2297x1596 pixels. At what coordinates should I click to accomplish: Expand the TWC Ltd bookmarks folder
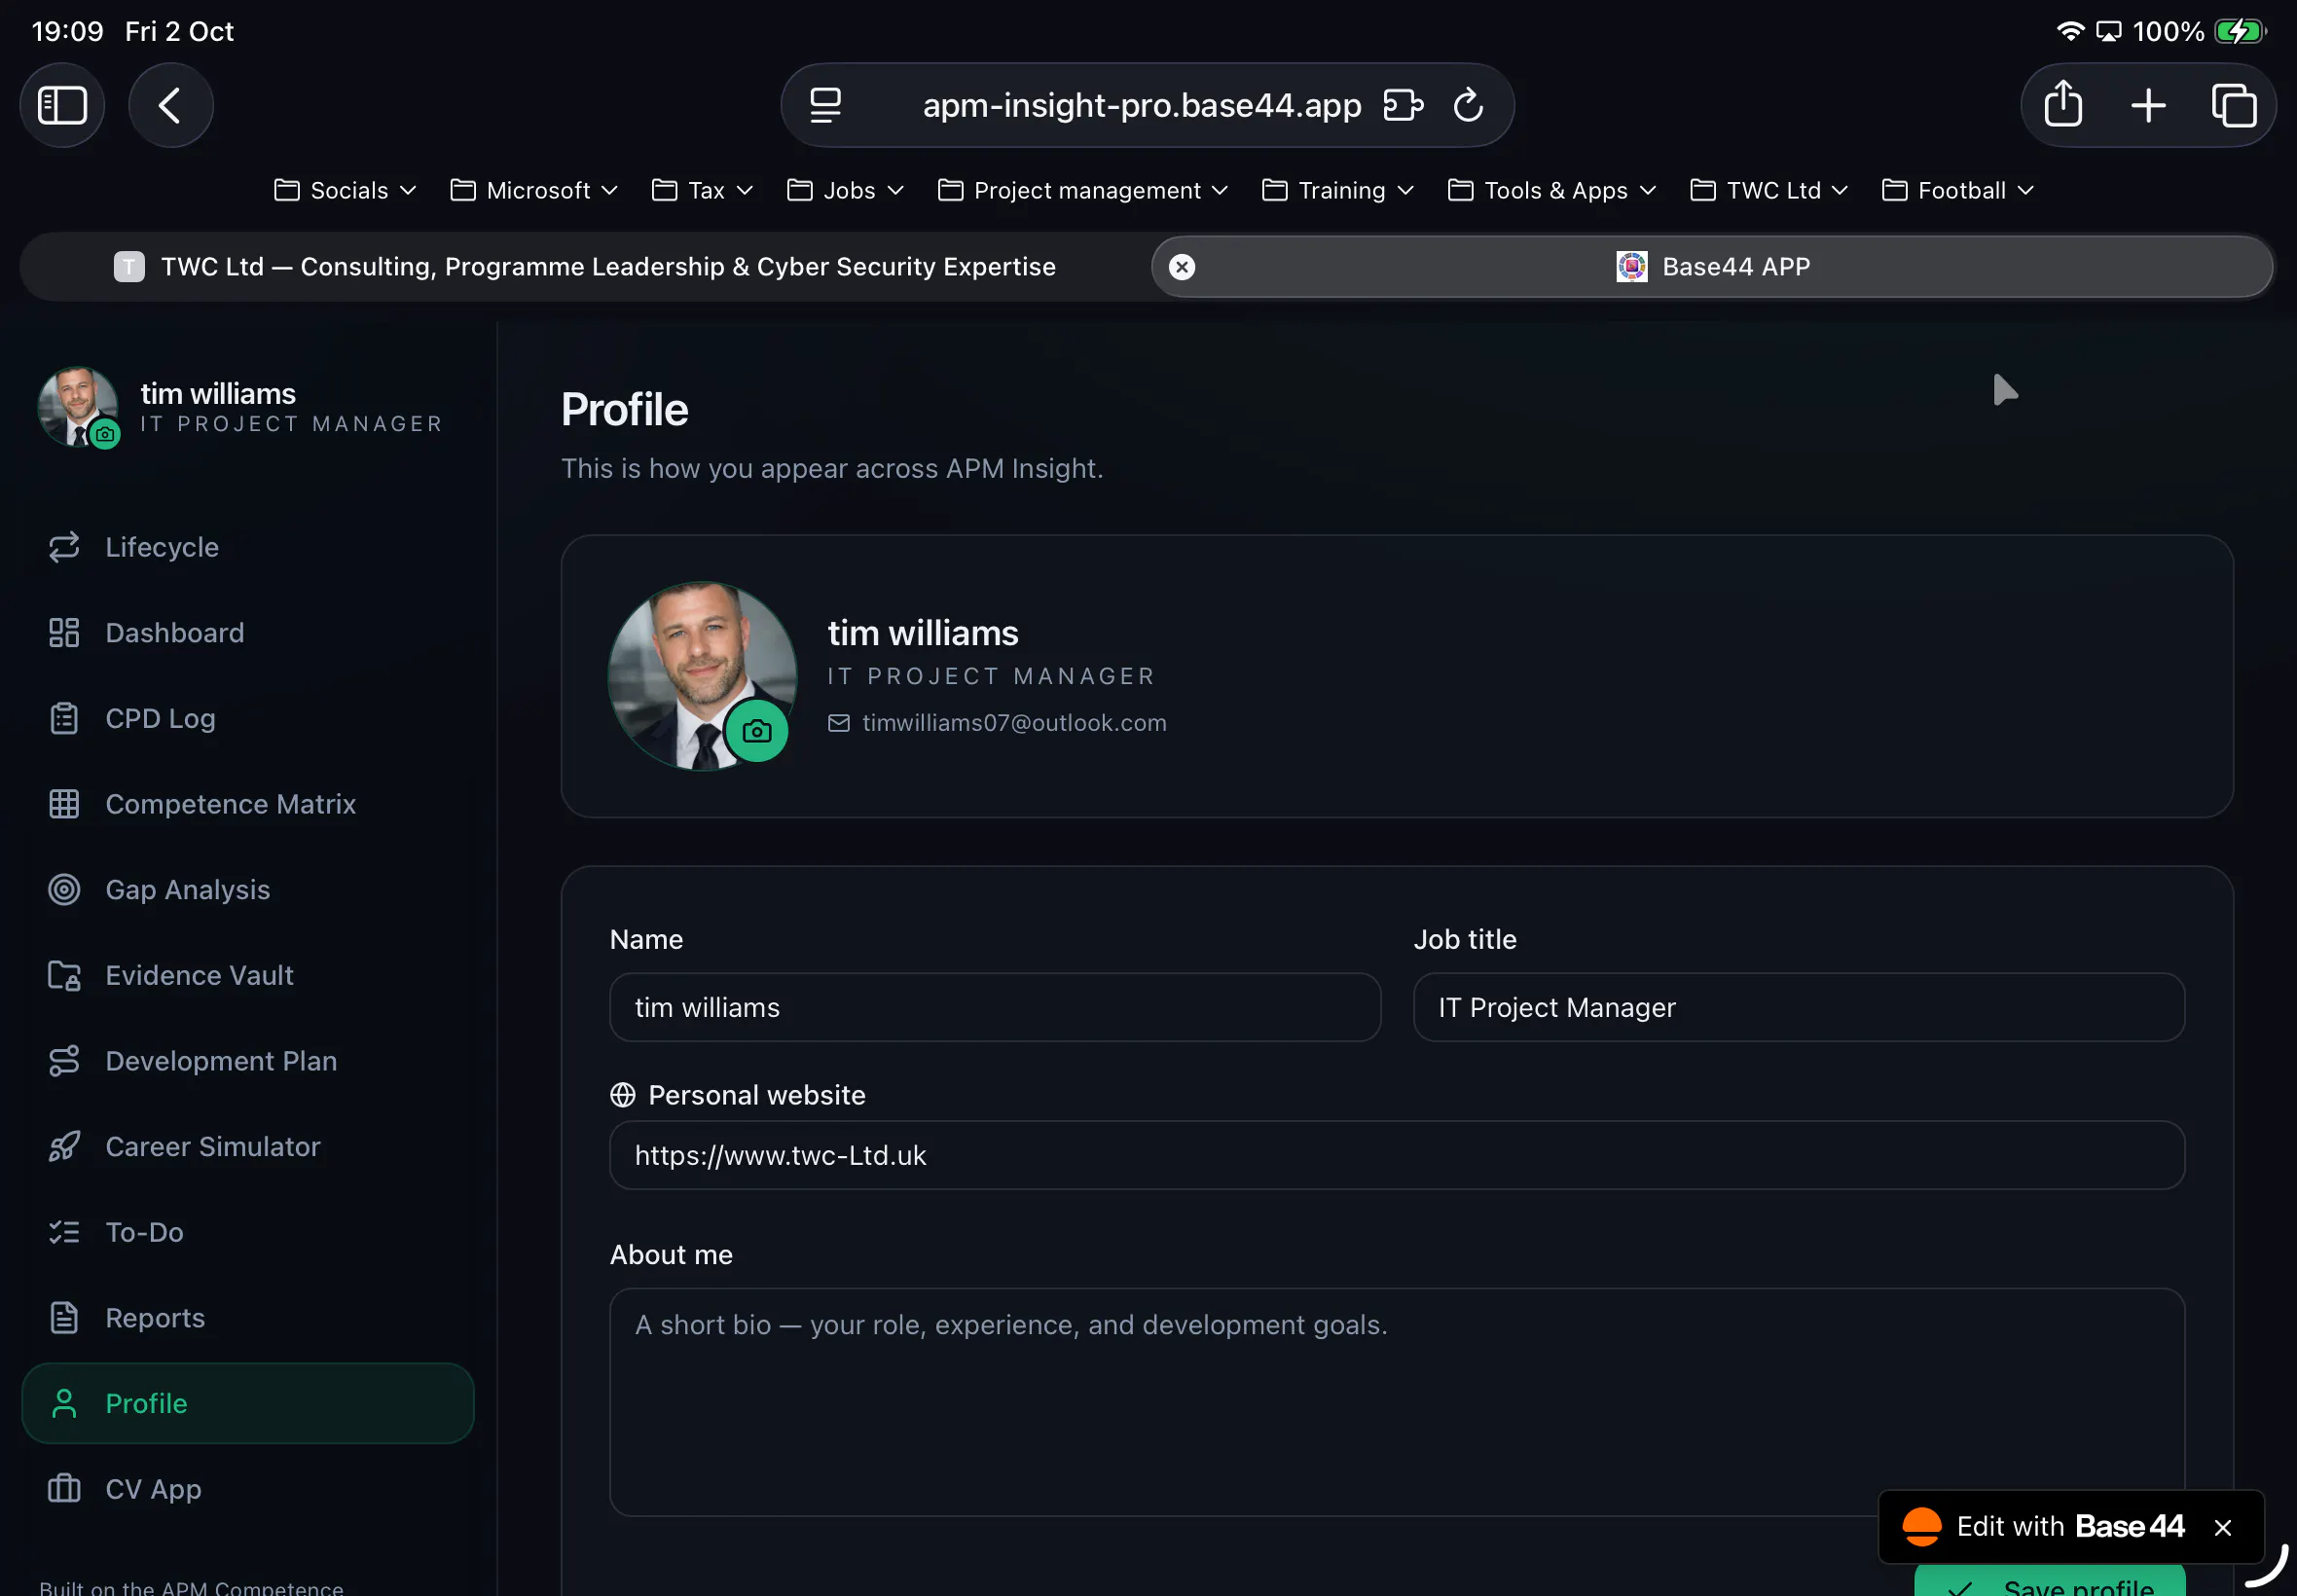click(1769, 190)
